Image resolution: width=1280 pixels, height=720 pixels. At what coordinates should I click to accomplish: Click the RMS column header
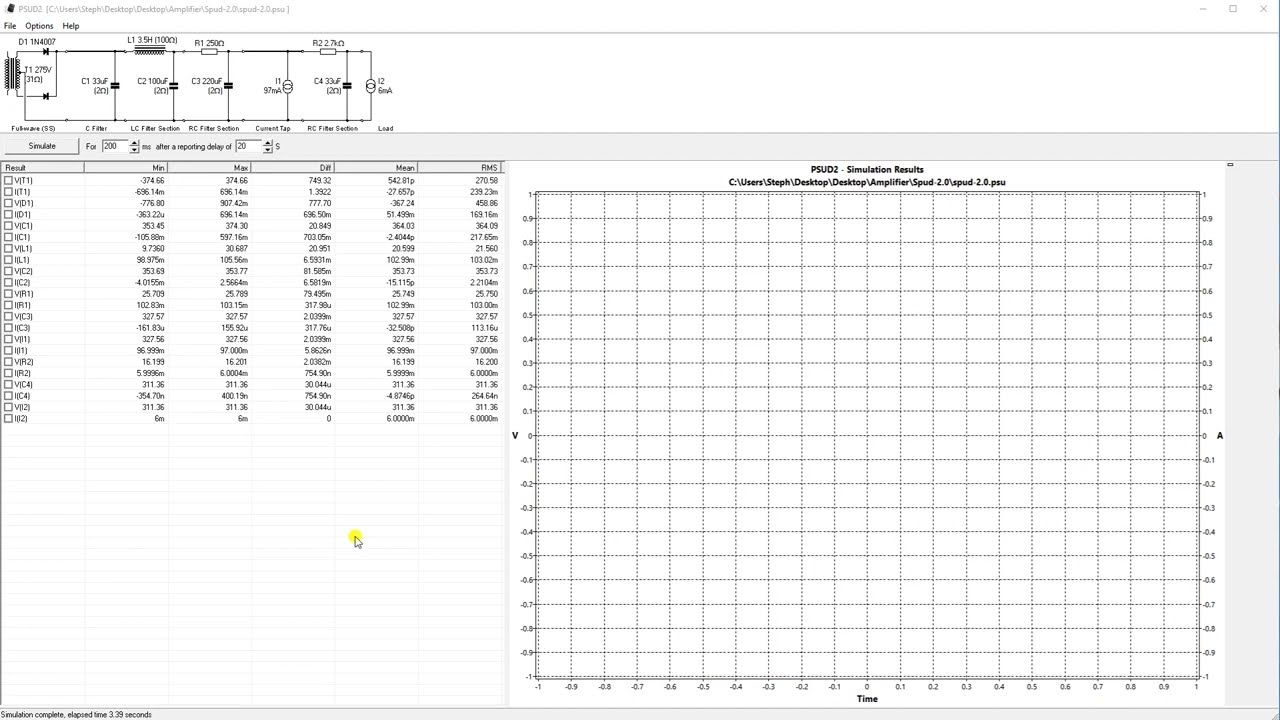tap(458, 168)
